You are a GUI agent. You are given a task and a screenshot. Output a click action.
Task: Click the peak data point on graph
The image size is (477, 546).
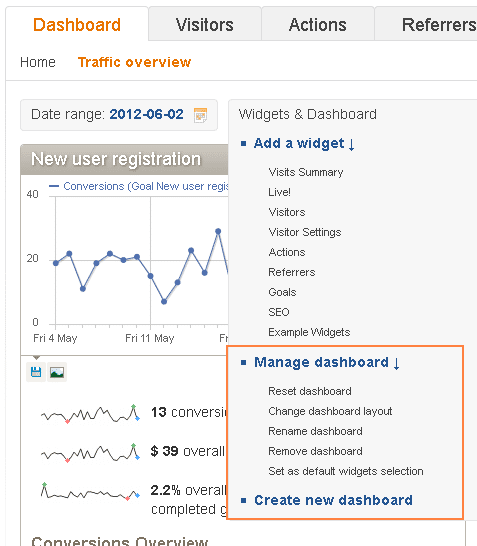click(x=218, y=231)
